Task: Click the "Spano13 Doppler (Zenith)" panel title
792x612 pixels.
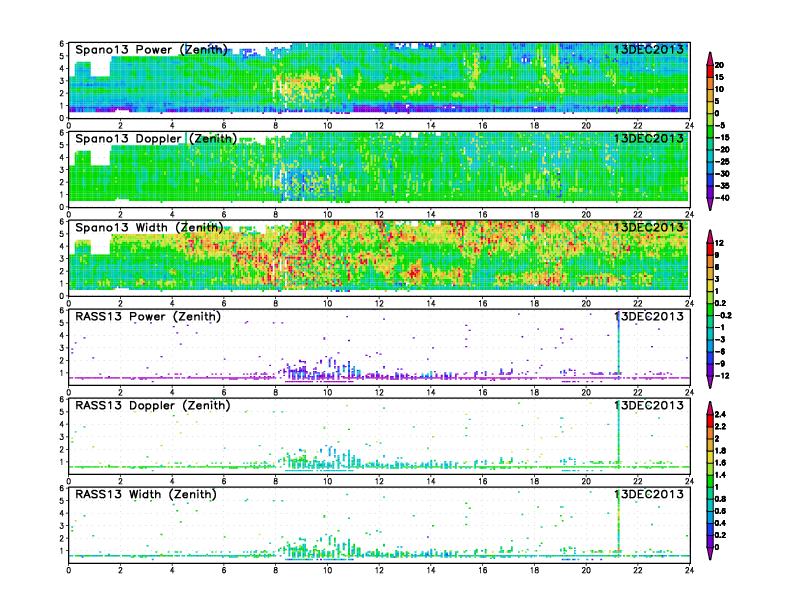Action: click(156, 138)
